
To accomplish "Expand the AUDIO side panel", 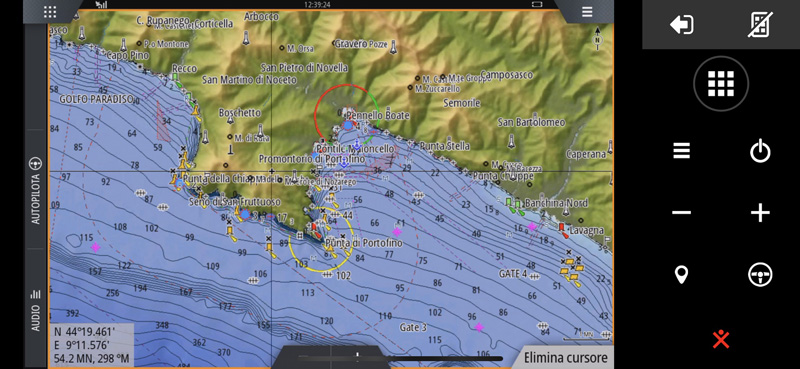I will click(36, 310).
